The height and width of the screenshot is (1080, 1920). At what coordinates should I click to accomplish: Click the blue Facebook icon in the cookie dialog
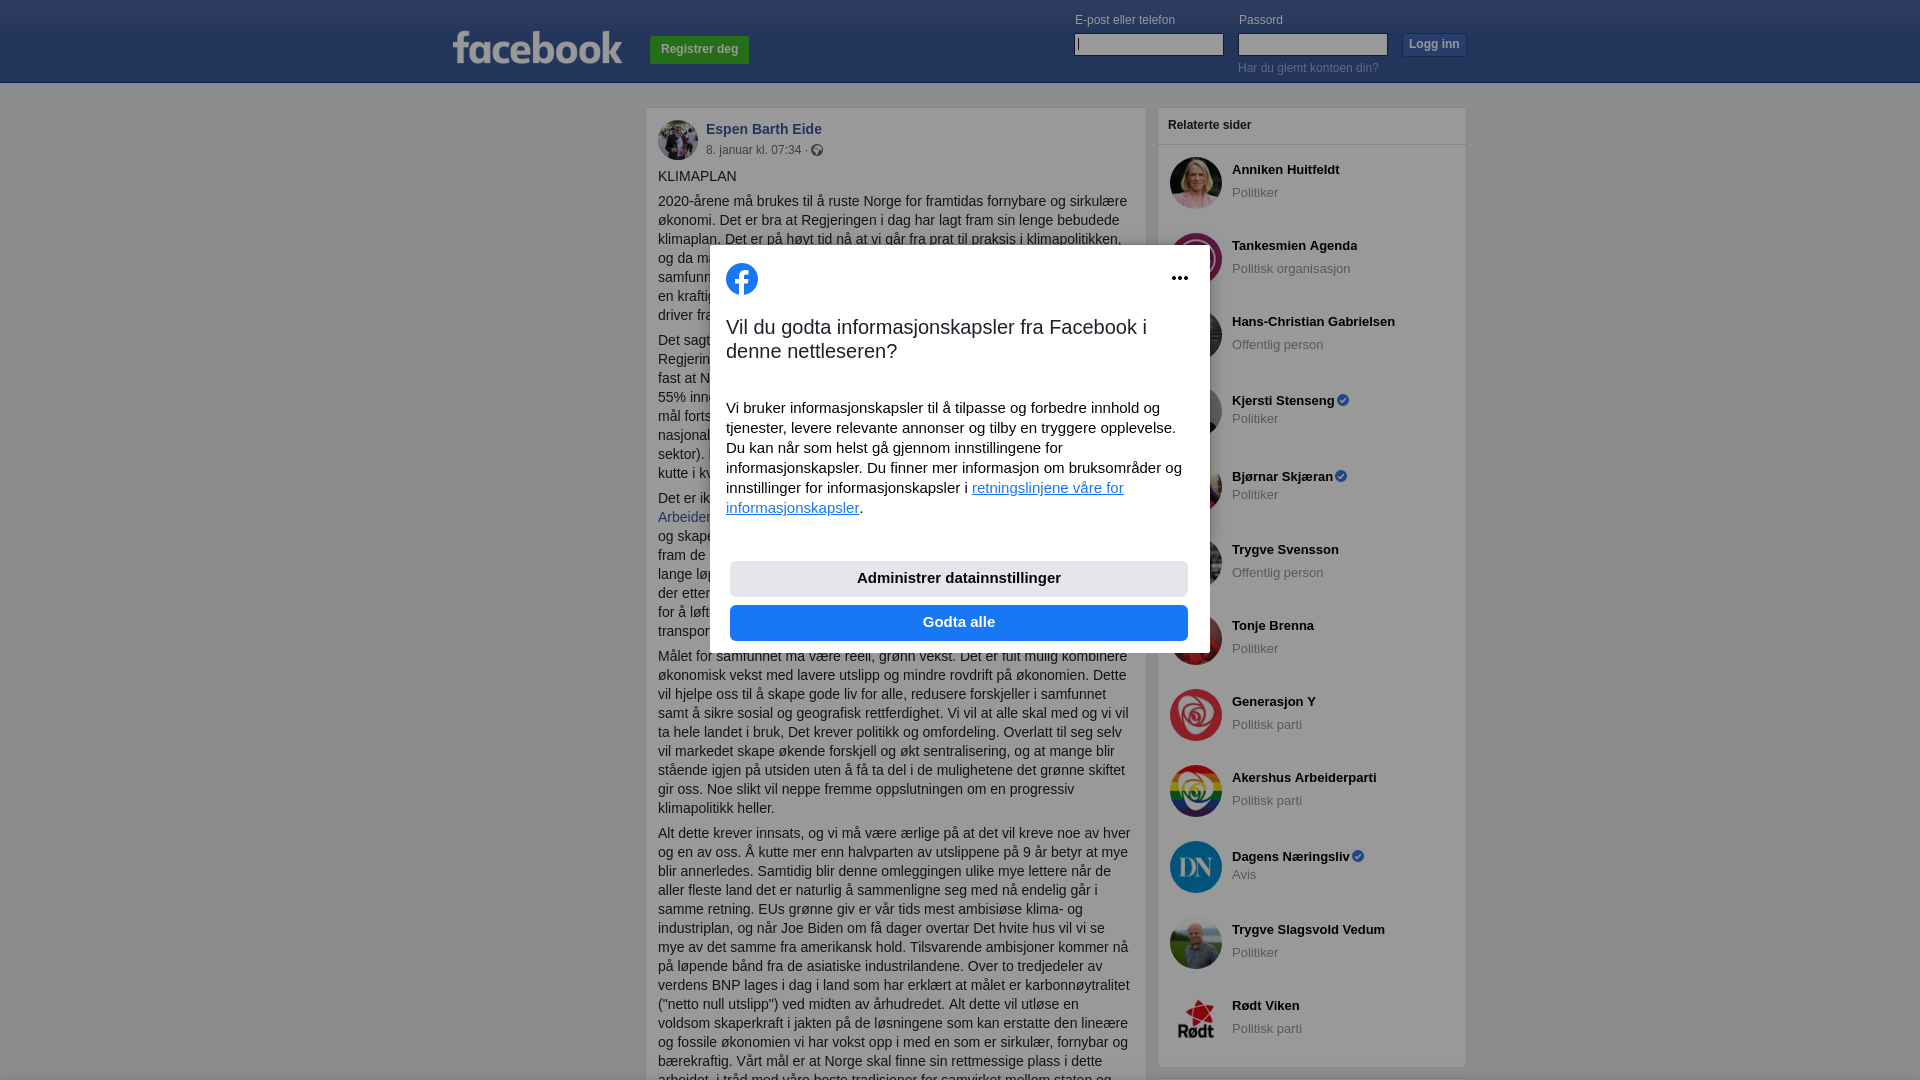coord(742,279)
